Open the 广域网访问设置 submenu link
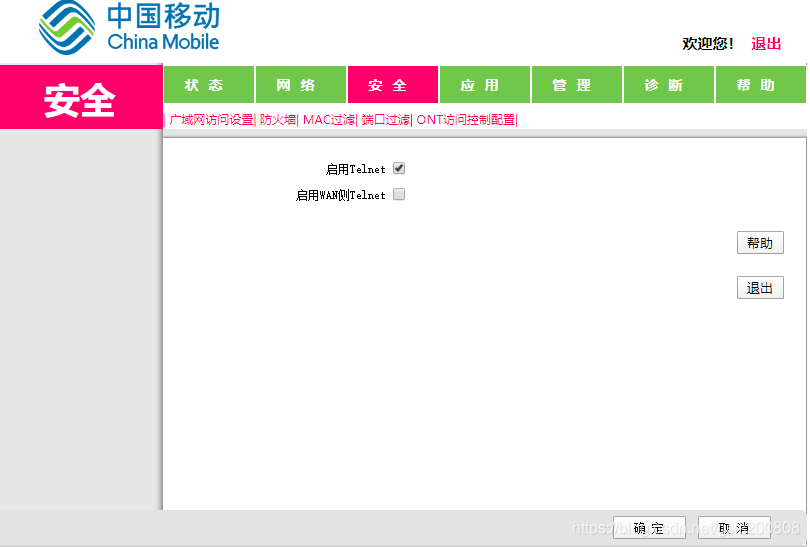Screen dimensions: 810x547 211,120
